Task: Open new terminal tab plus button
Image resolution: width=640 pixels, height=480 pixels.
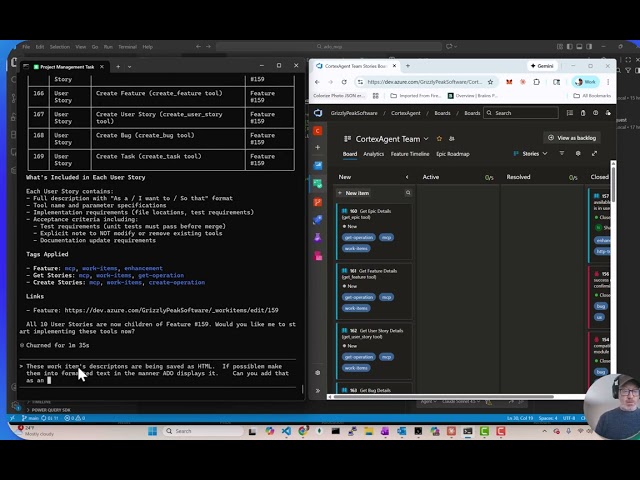Action: (118, 67)
